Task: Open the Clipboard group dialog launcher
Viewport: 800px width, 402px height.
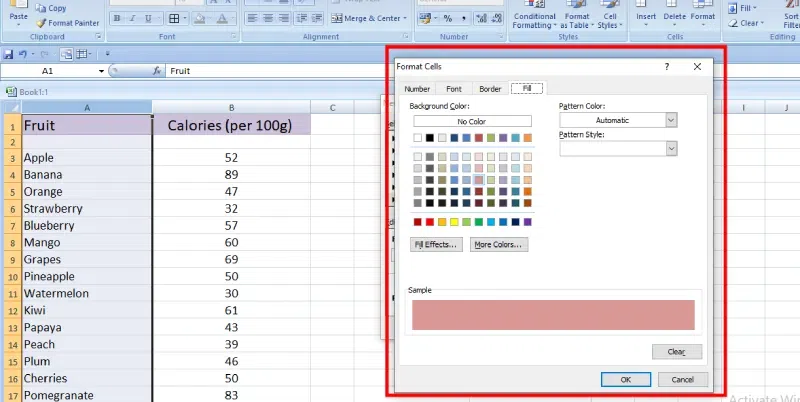Action: click(x=98, y=37)
